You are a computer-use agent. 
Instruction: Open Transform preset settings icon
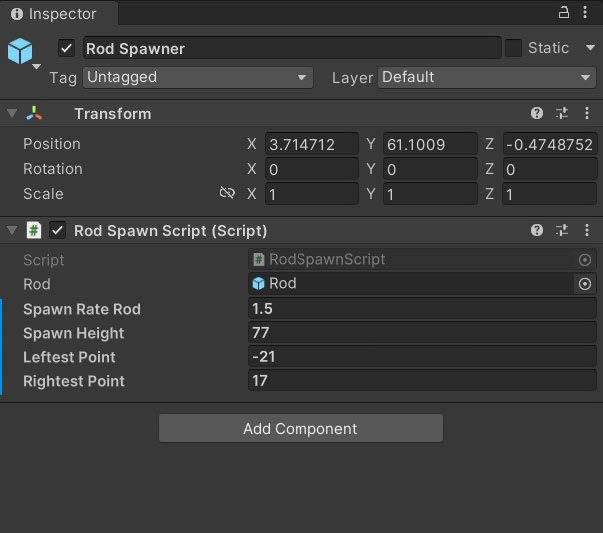[561, 114]
